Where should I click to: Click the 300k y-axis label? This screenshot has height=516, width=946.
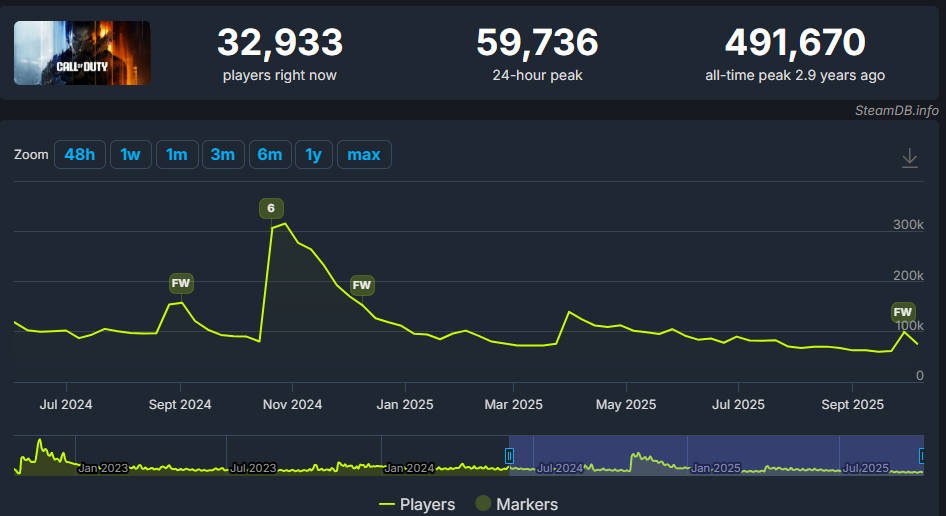[908, 225]
